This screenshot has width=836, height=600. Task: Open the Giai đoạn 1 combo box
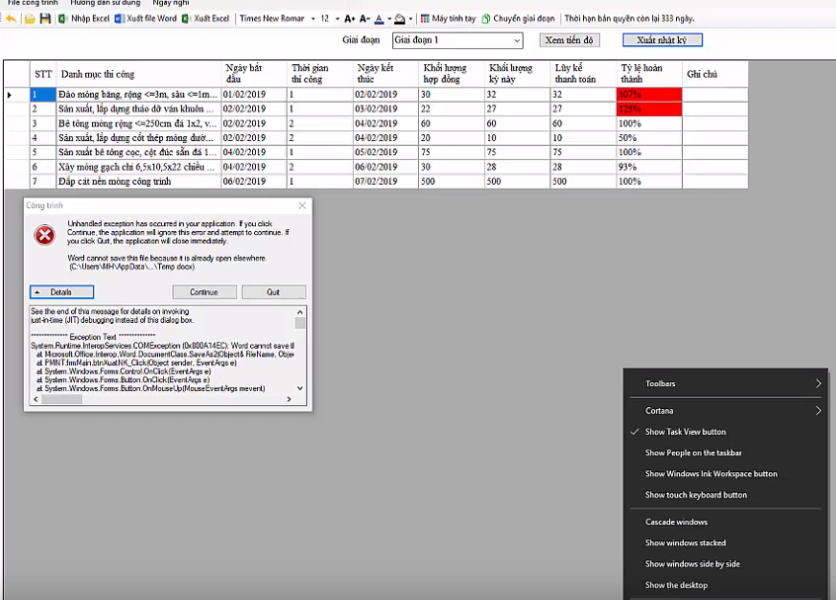(457, 40)
